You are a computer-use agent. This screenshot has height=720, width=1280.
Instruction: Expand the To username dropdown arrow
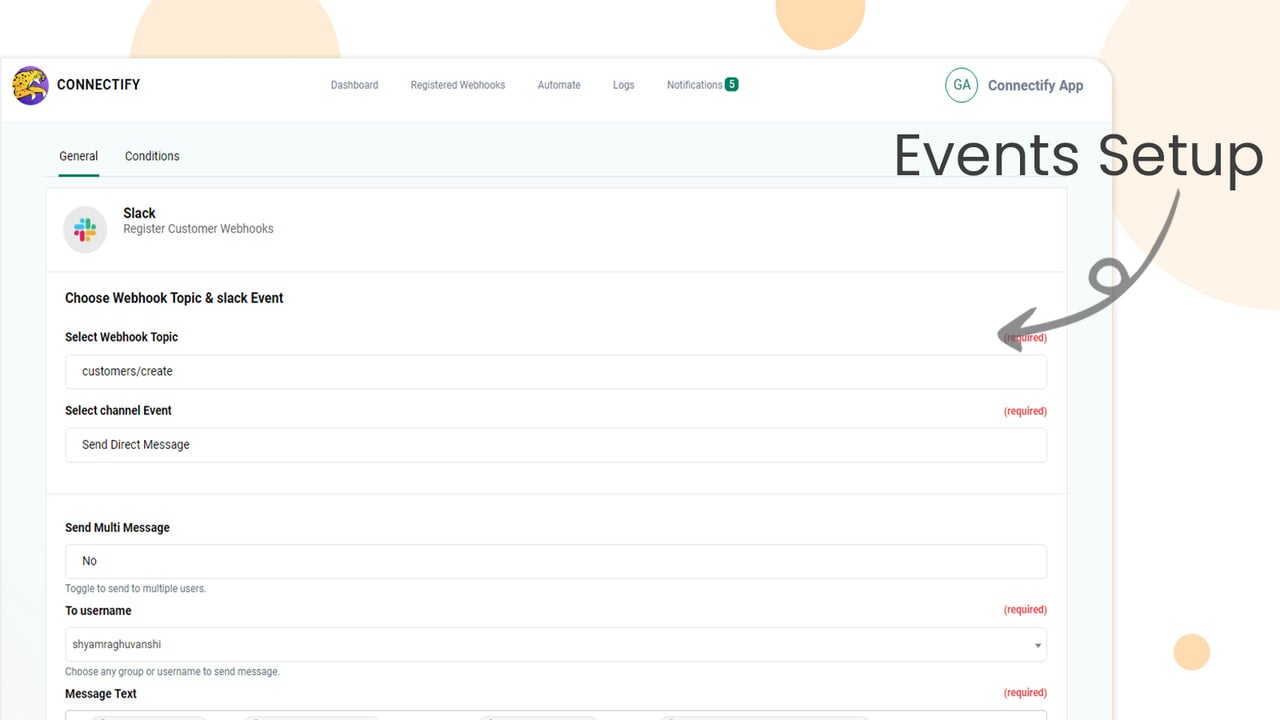tap(1037, 646)
